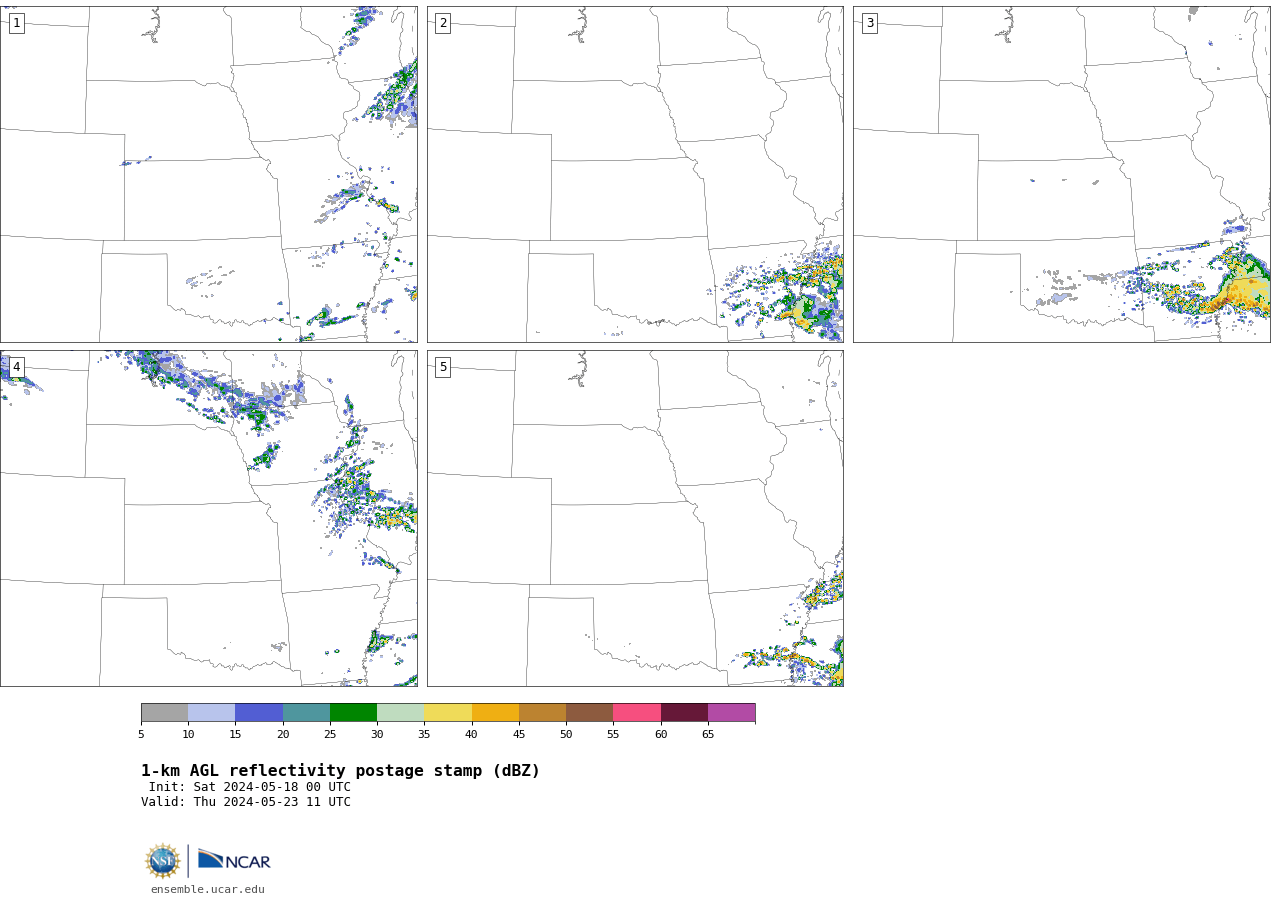Click the colorbar tick label '35'
1280x901 pixels.
(424, 735)
